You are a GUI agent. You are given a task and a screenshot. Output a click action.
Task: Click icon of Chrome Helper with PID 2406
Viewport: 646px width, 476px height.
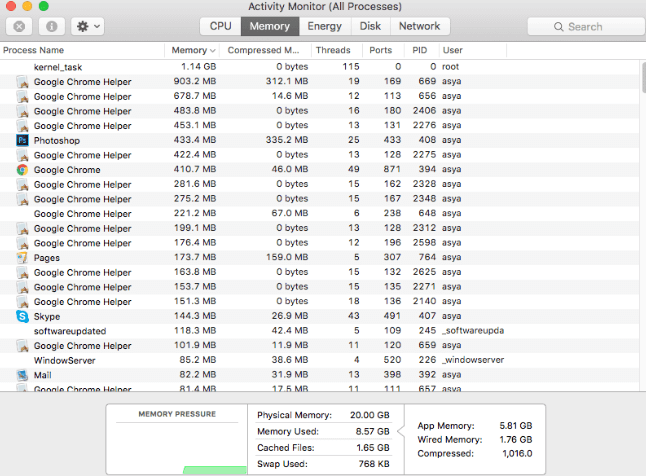[x=22, y=111]
